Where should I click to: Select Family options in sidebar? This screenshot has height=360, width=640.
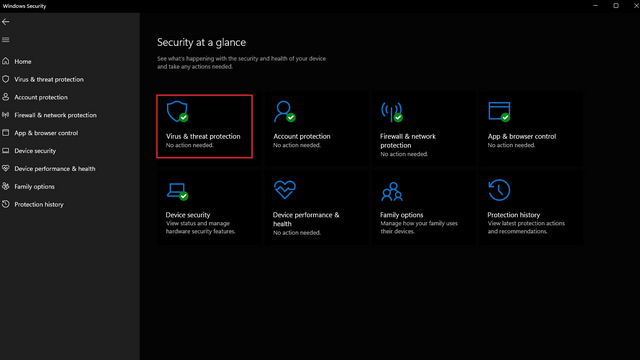pyautogui.click(x=34, y=187)
